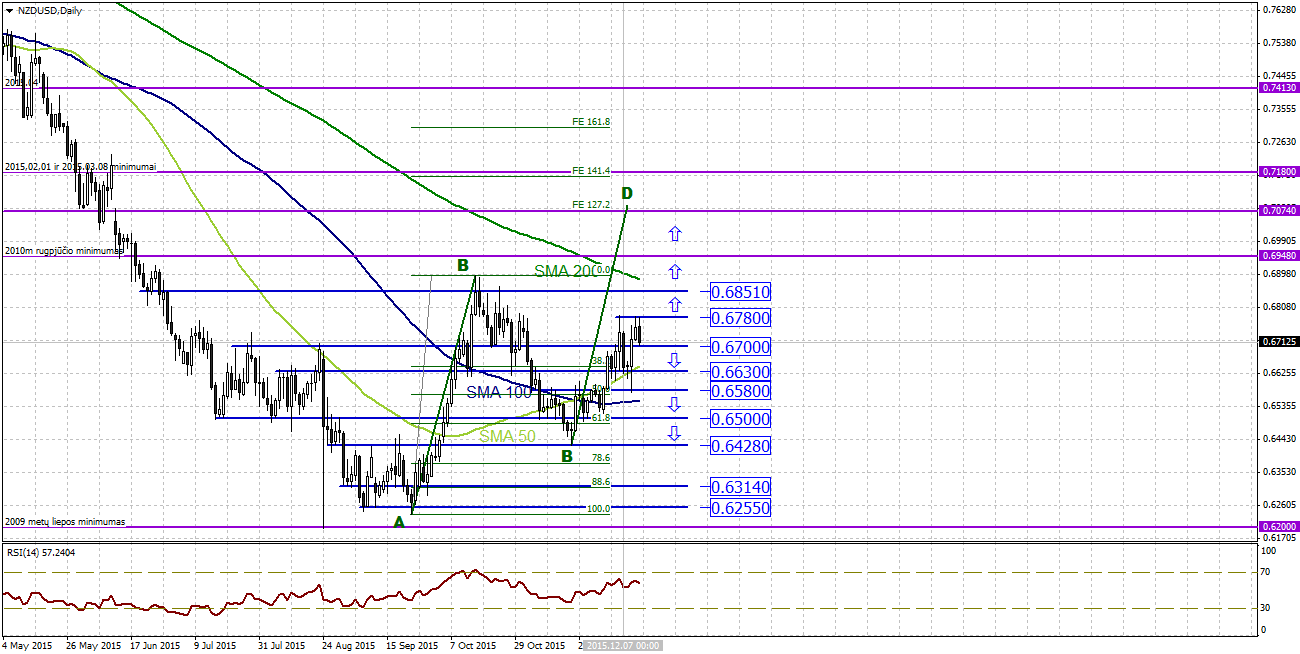The image size is (1300, 654).
Task: Click the '2009 metų liepos minimumas' label
Action: (x=65, y=522)
